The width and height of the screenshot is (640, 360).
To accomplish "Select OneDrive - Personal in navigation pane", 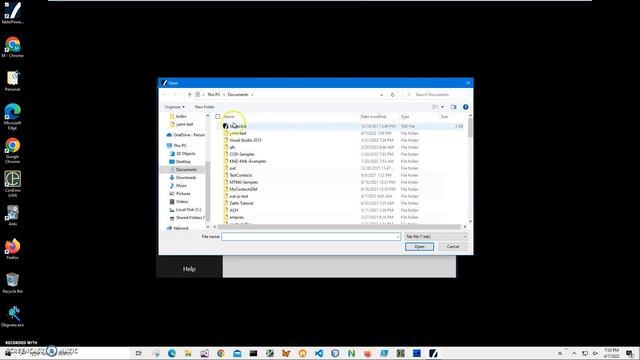I will [189, 135].
